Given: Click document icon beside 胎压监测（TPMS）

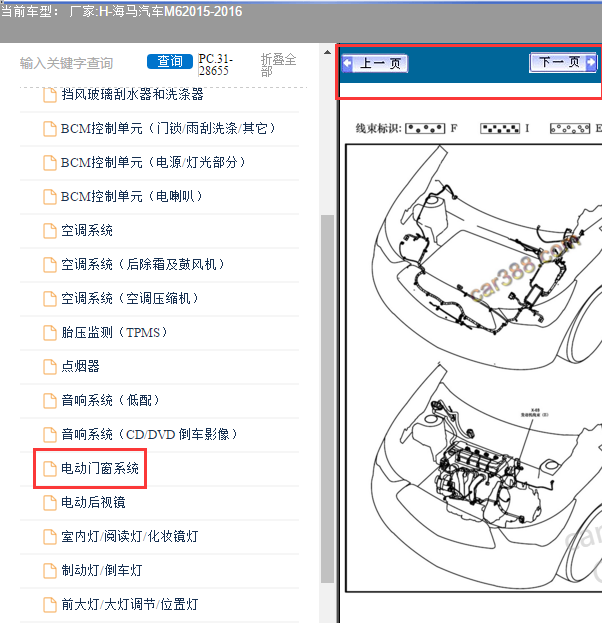Looking at the screenshot, I should (x=50, y=333).
